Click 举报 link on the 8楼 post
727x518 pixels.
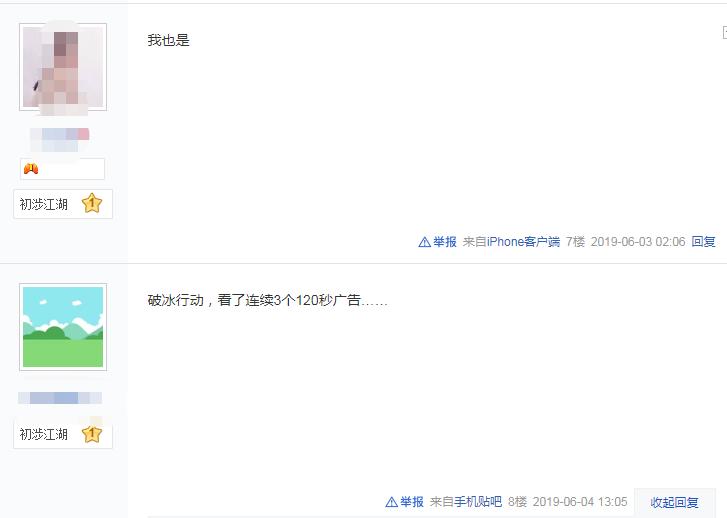tap(412, 502)
